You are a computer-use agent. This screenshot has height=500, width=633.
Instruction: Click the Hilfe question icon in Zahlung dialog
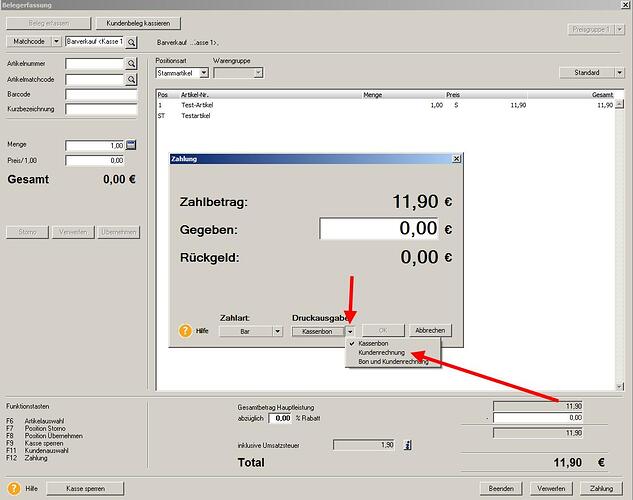click(x=185, y=331)
